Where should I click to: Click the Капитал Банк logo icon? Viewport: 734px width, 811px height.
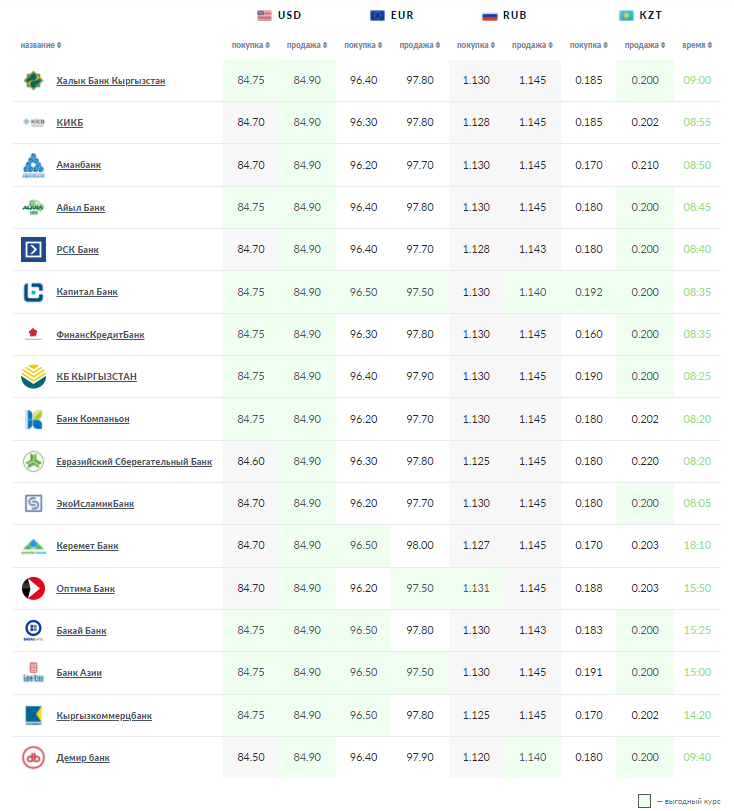33,292
